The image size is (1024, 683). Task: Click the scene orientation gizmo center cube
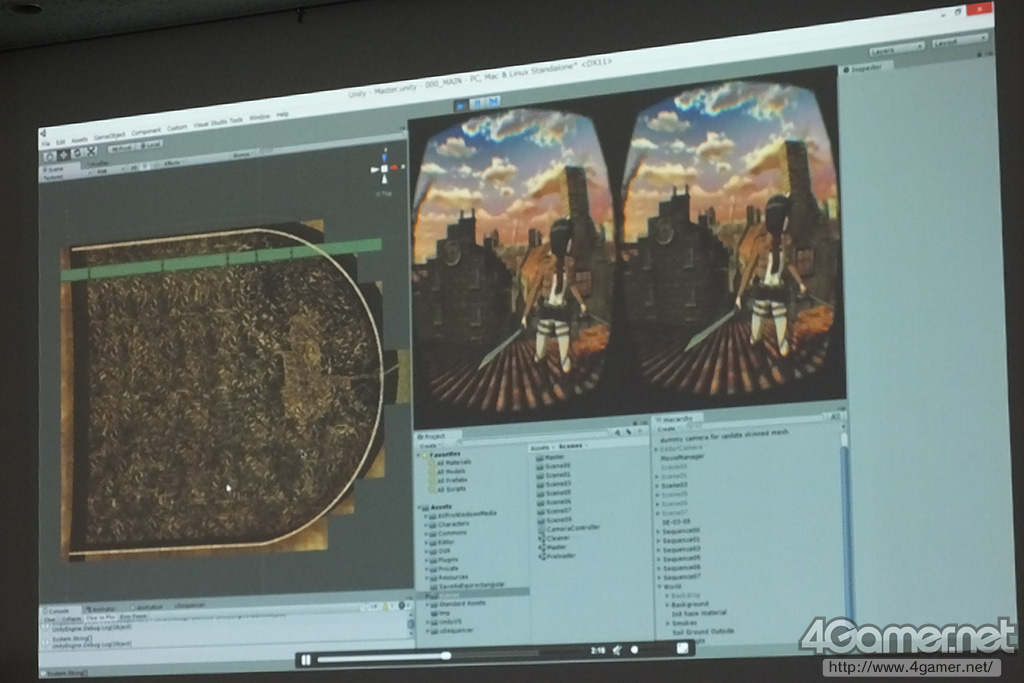(x=385, y=168)
